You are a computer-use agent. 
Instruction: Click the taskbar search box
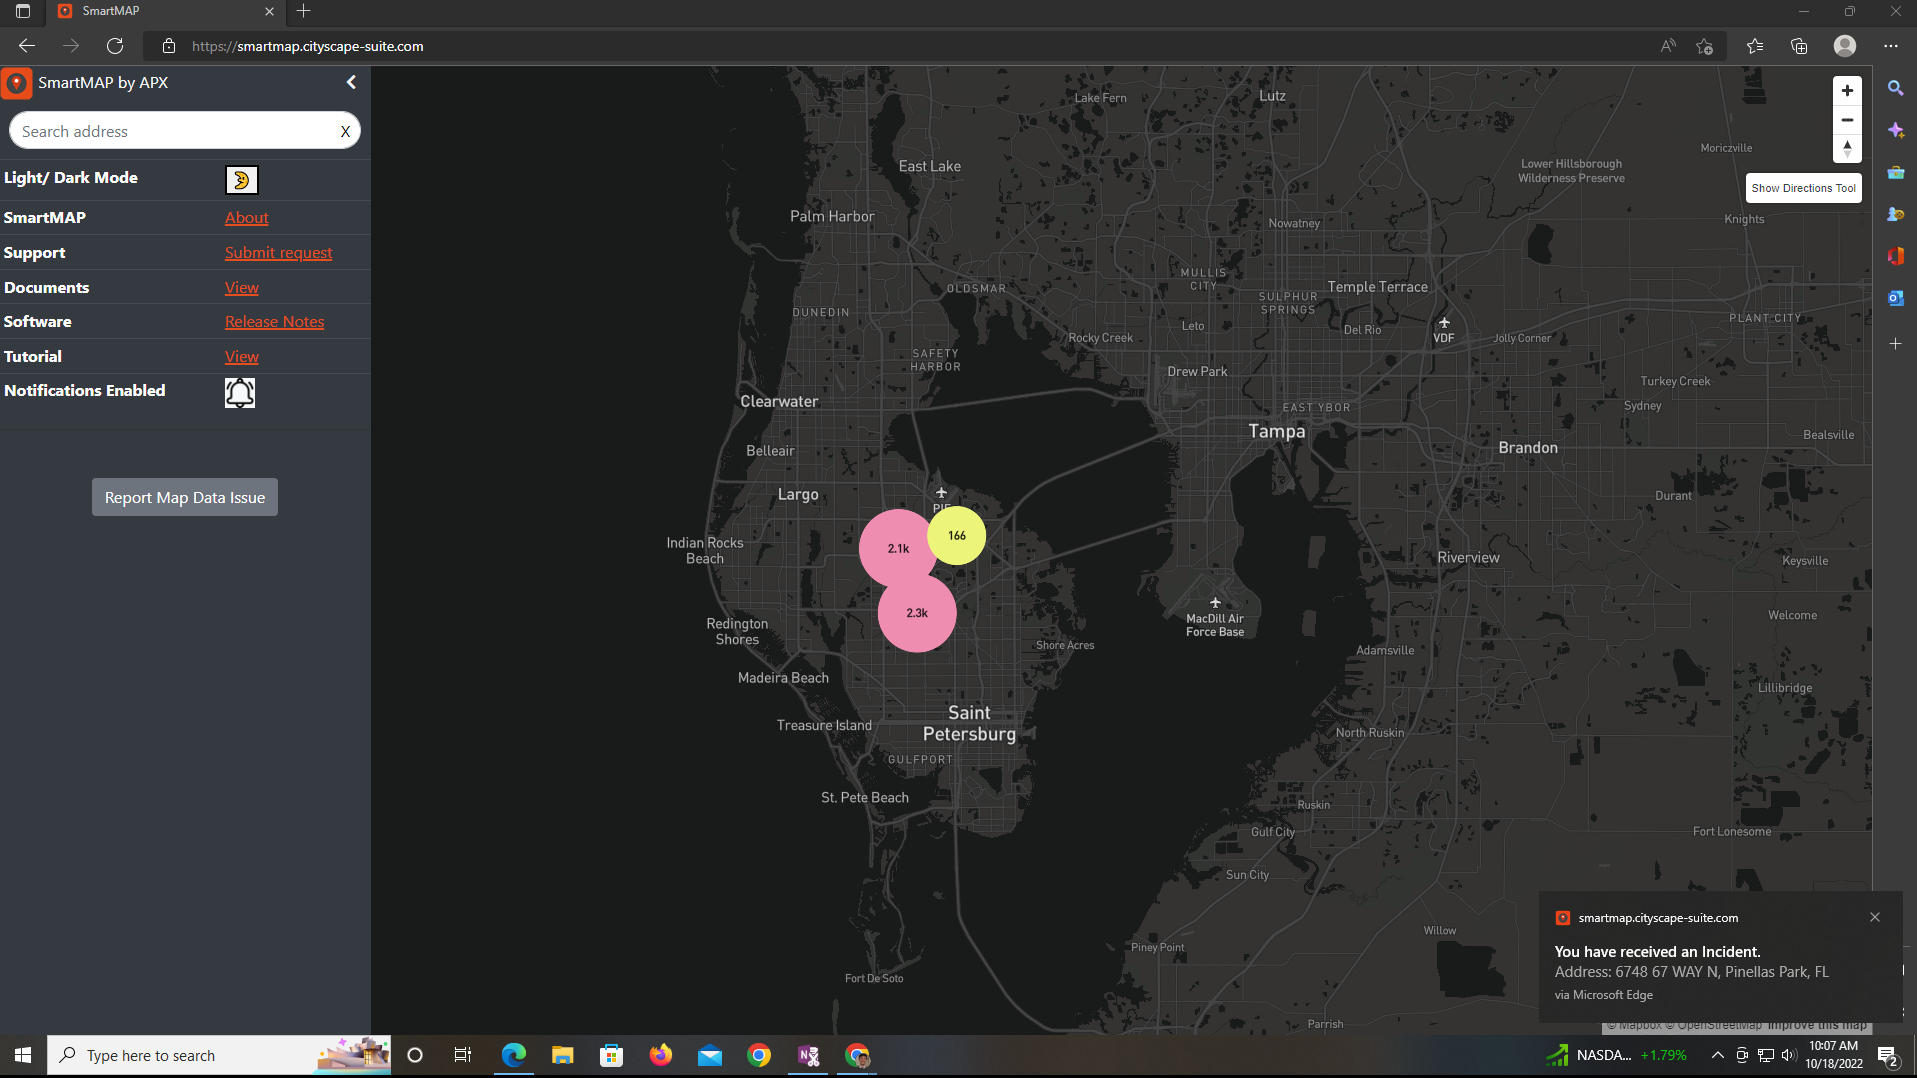(x=218, y=1055)
